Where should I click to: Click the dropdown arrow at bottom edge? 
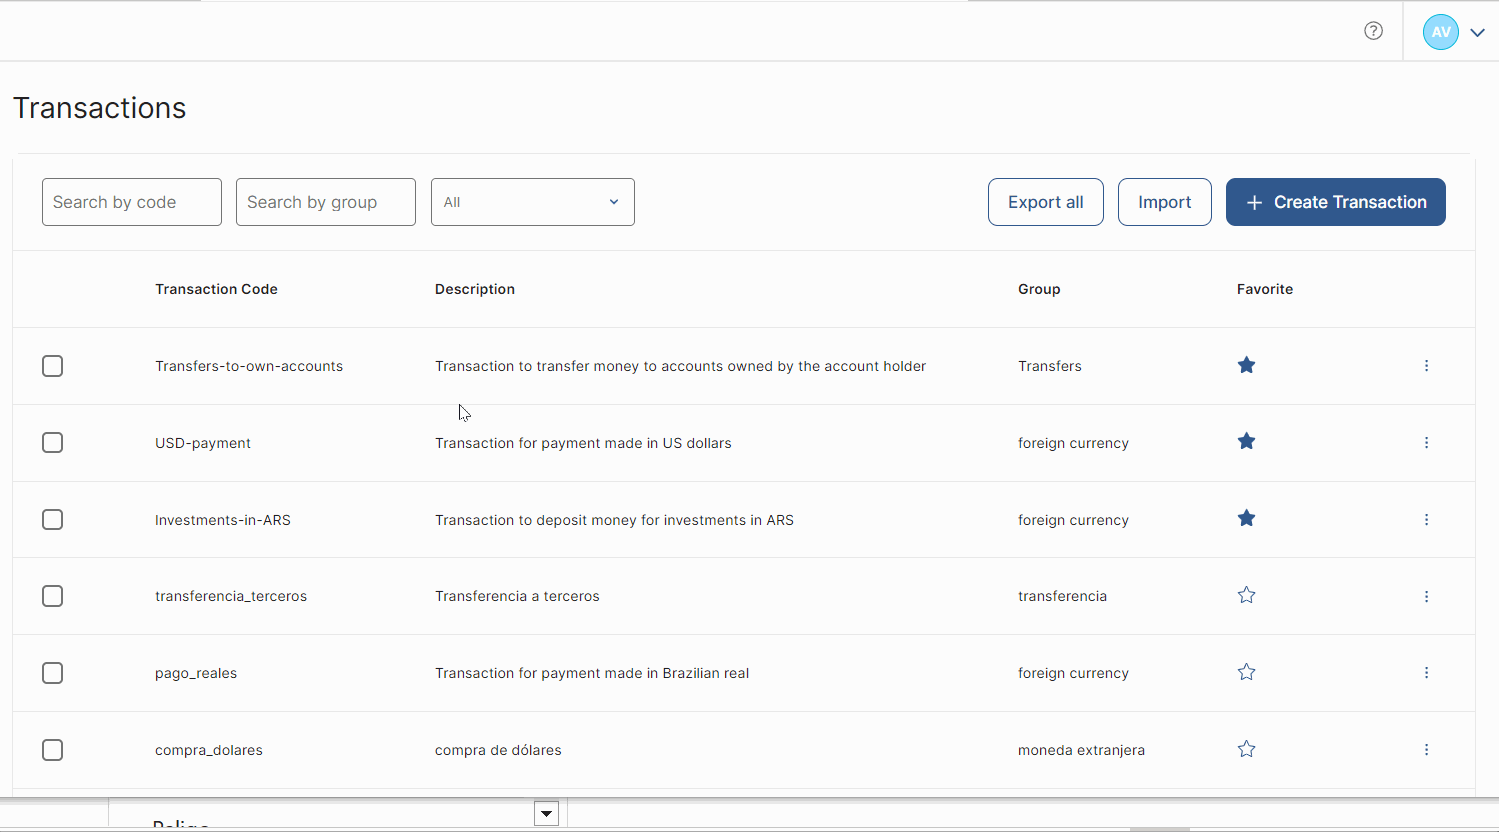tap(546, 813)
